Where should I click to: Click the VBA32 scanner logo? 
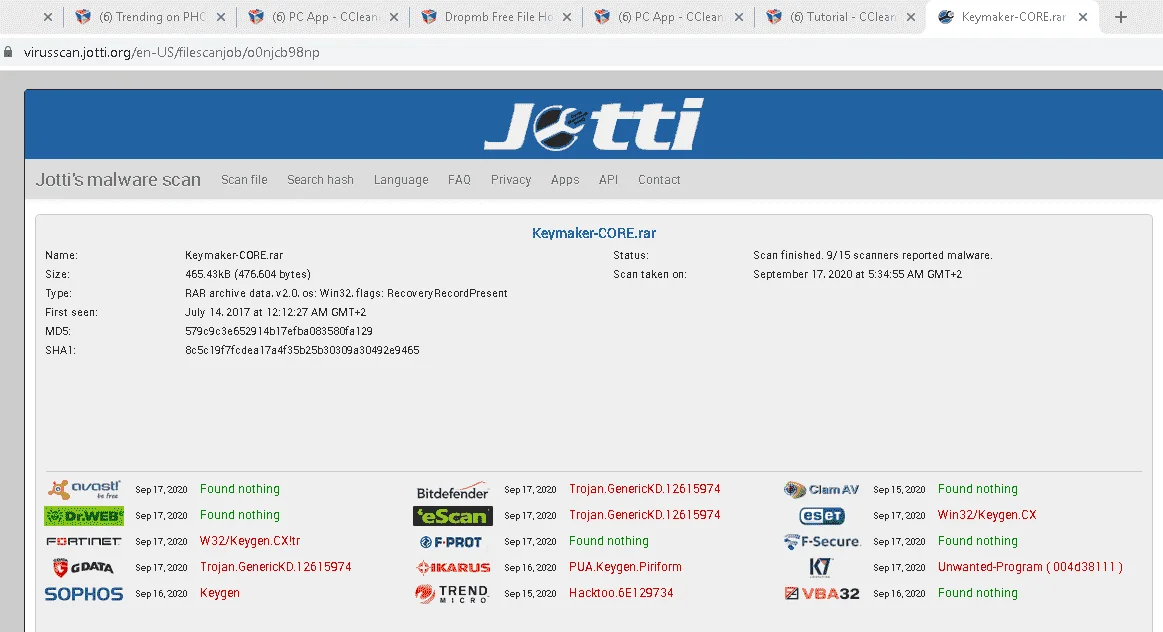822,593
